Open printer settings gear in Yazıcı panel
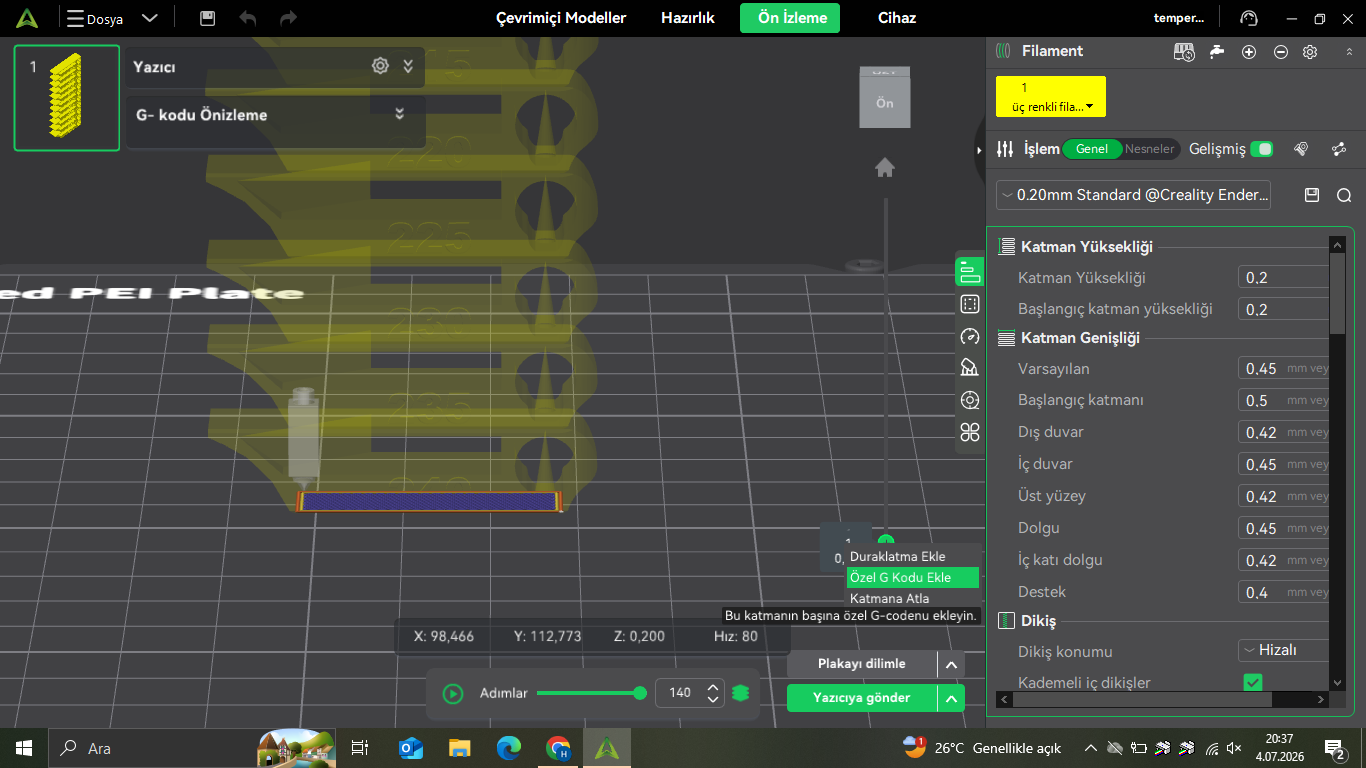1366x768 pixels. (380, 66)
